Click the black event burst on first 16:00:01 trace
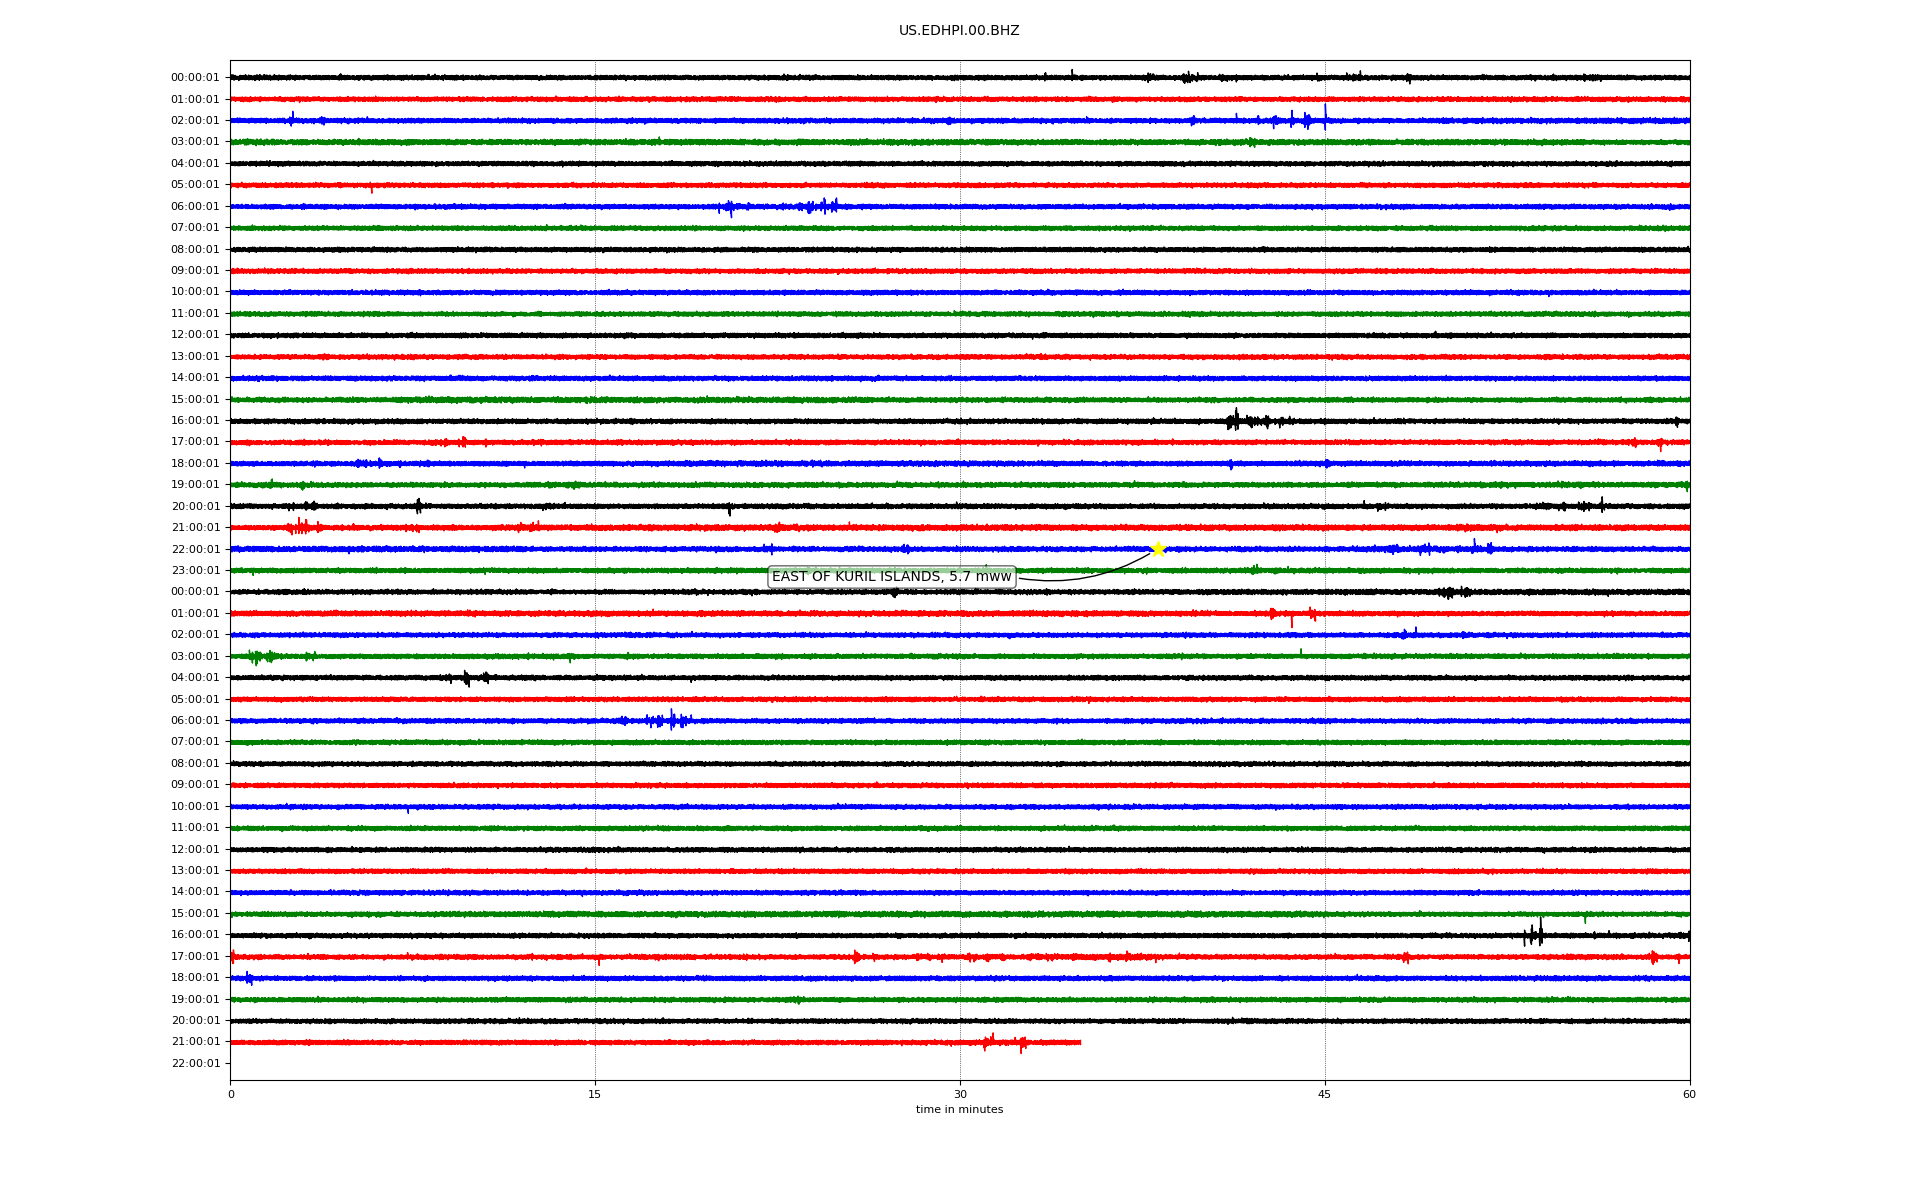Viewport: 1920px width, 1200px height. [x=1237, y=421]
